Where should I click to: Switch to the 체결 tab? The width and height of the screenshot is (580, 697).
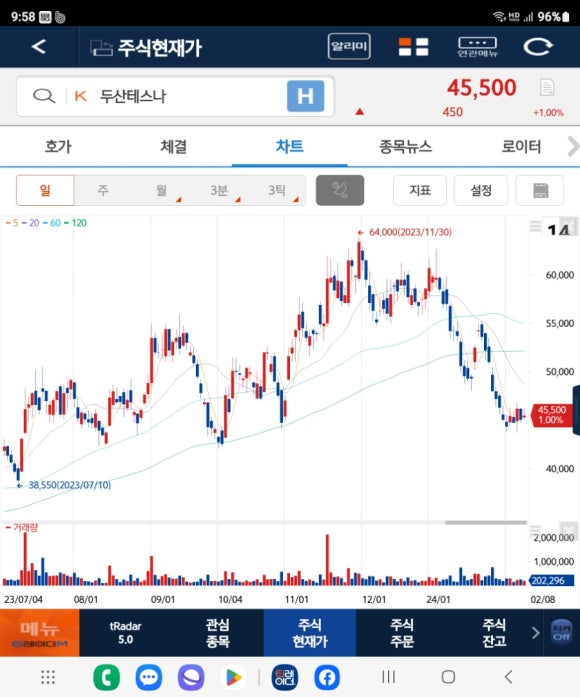click(x=174, y=146)
